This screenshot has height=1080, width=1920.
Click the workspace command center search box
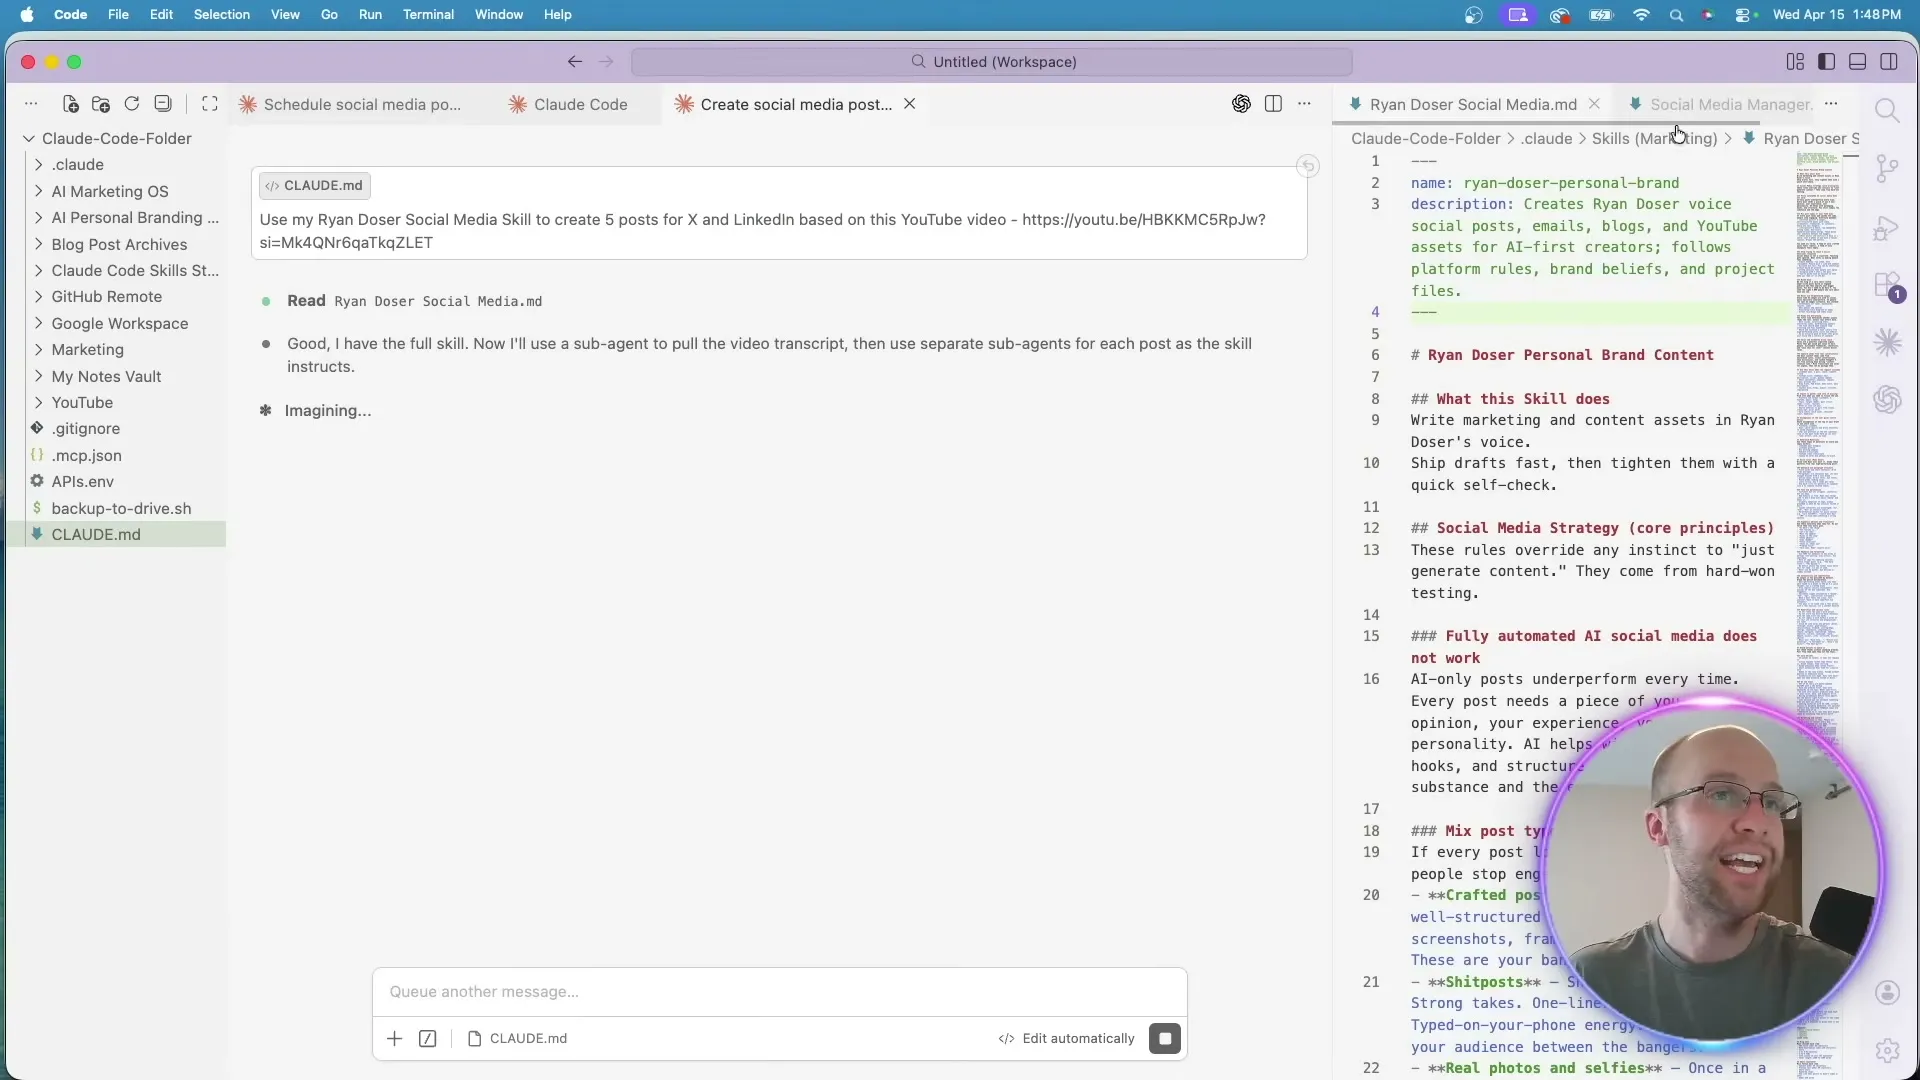(x=992, y=62)
